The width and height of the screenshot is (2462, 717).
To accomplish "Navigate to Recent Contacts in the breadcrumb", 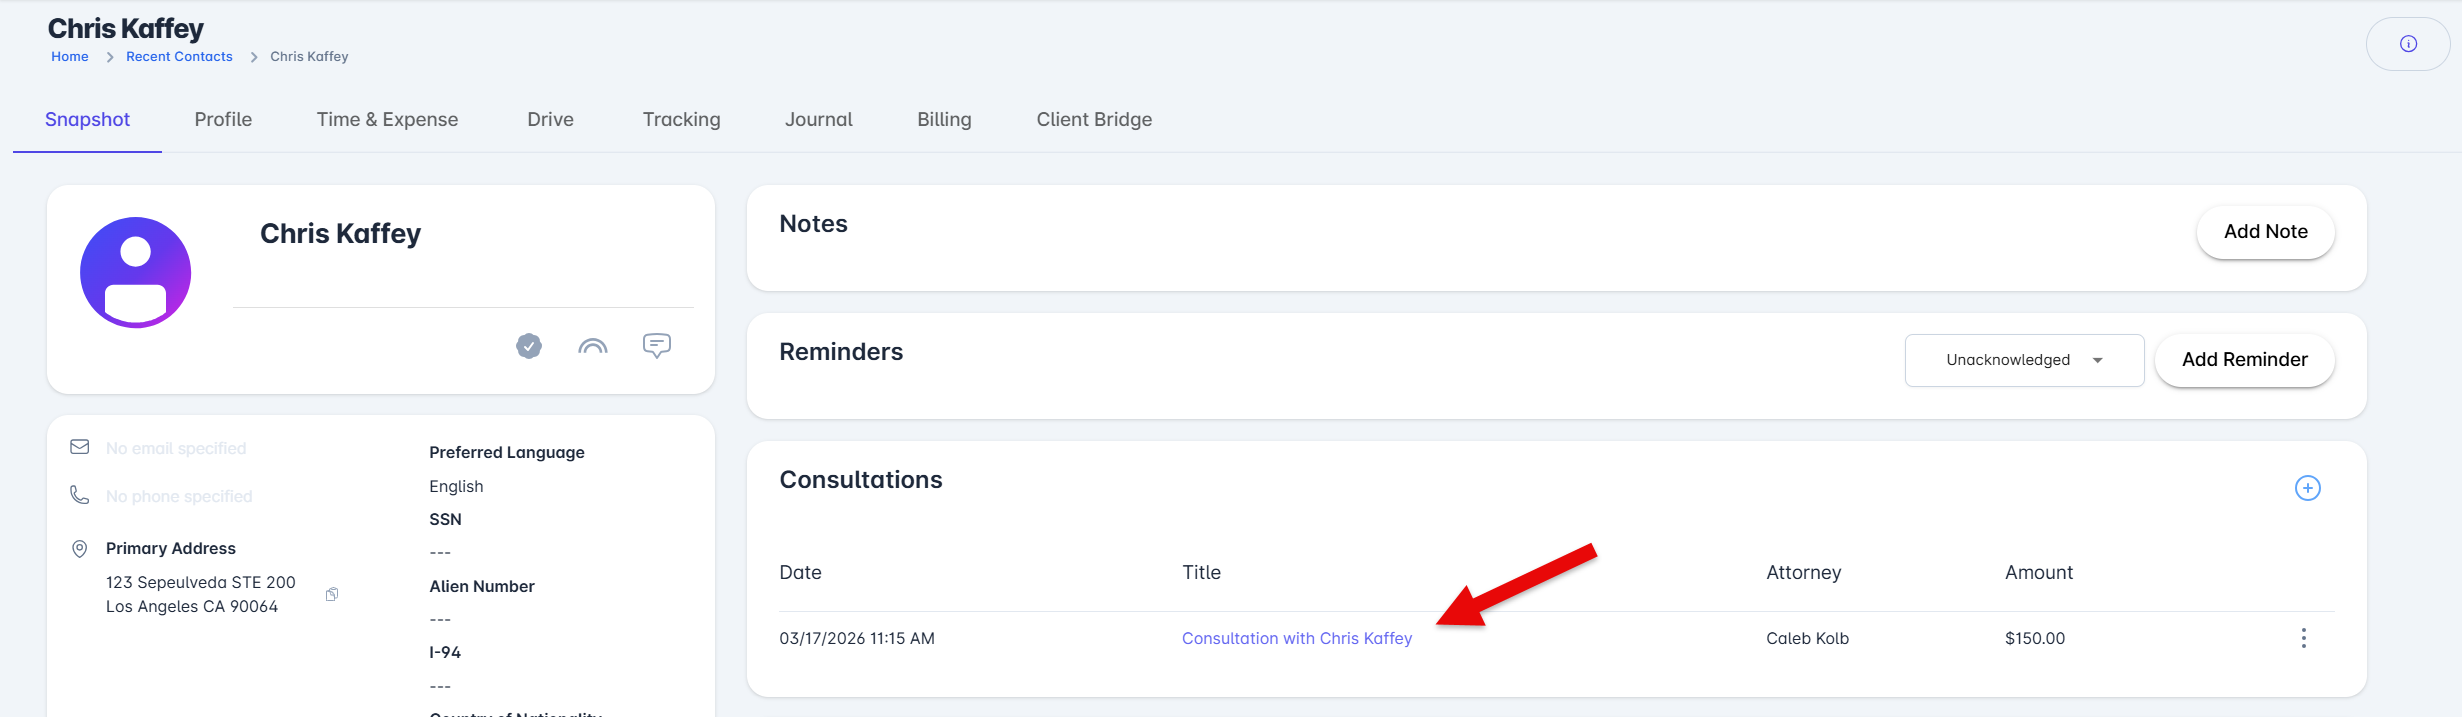I will point(179,57).
